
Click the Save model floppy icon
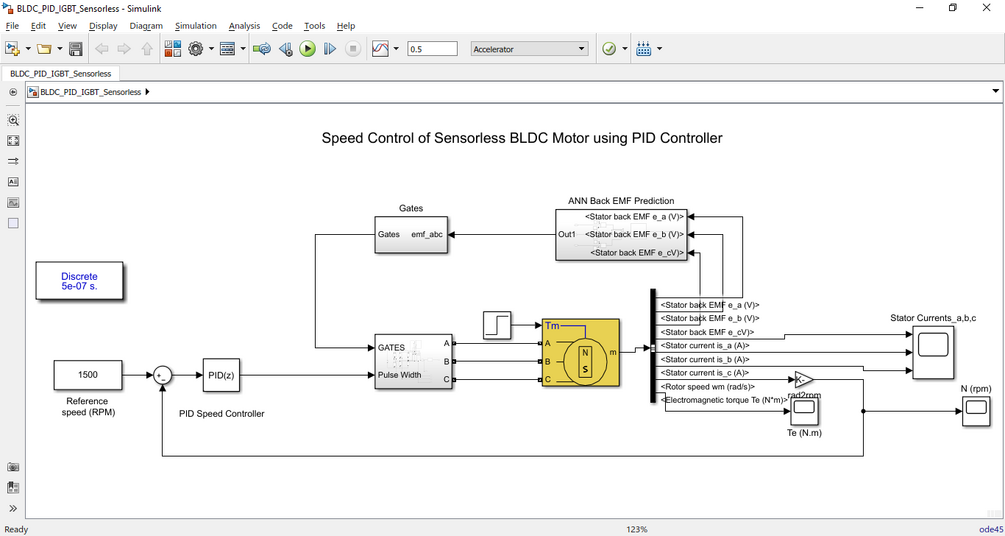[76, 49]
